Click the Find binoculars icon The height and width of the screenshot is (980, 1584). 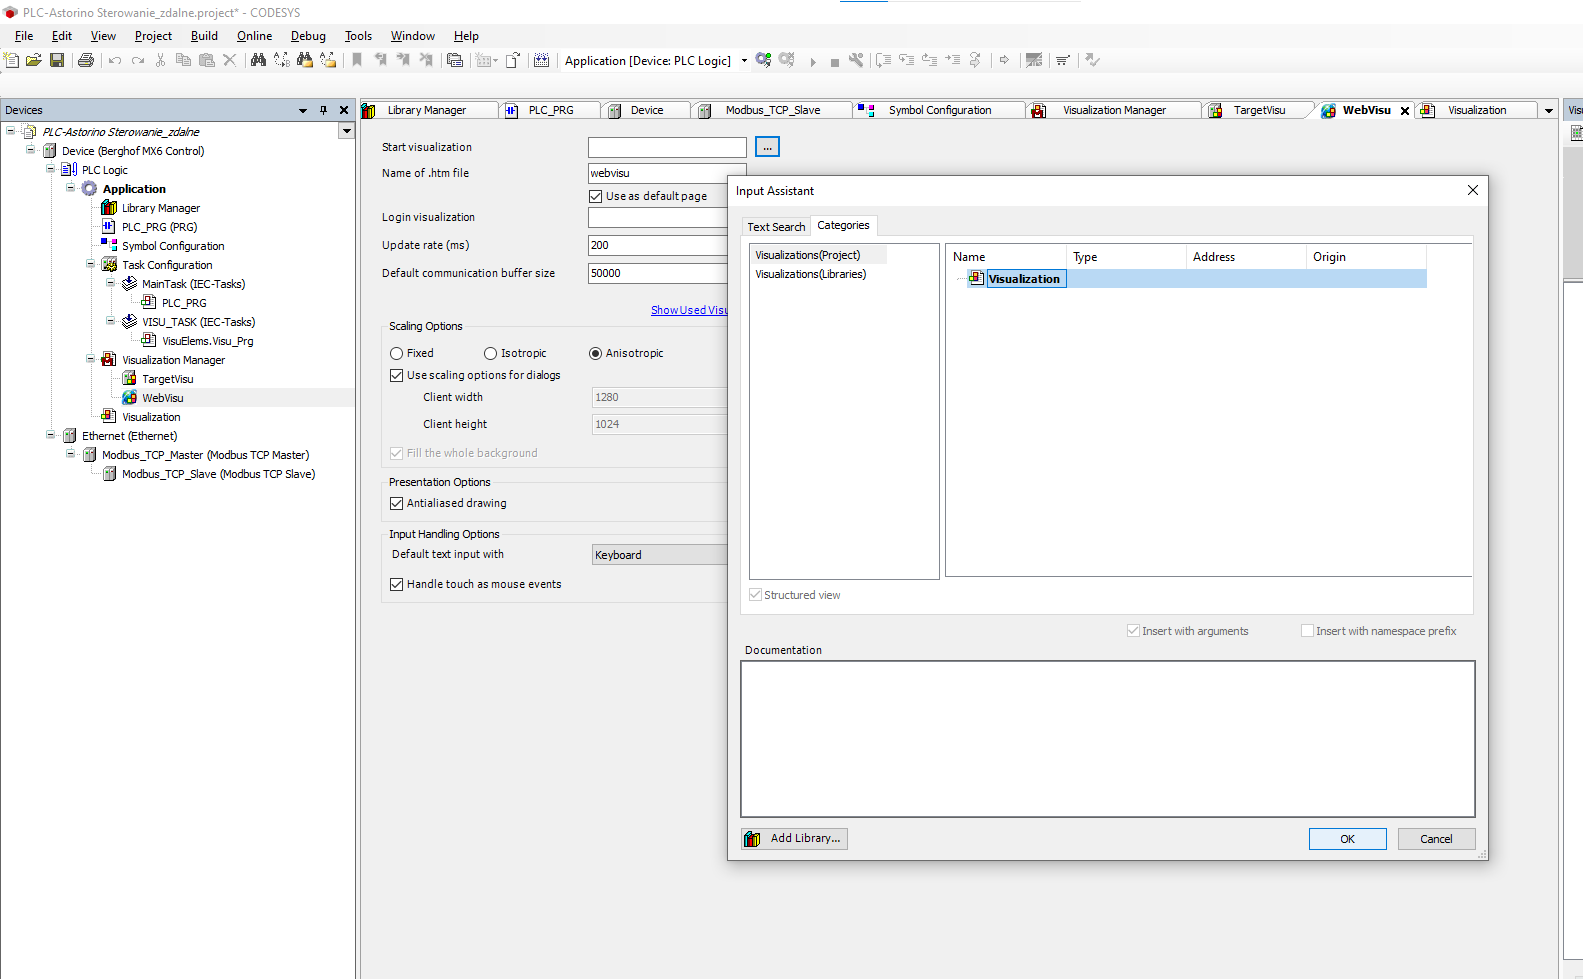point(258,60)
